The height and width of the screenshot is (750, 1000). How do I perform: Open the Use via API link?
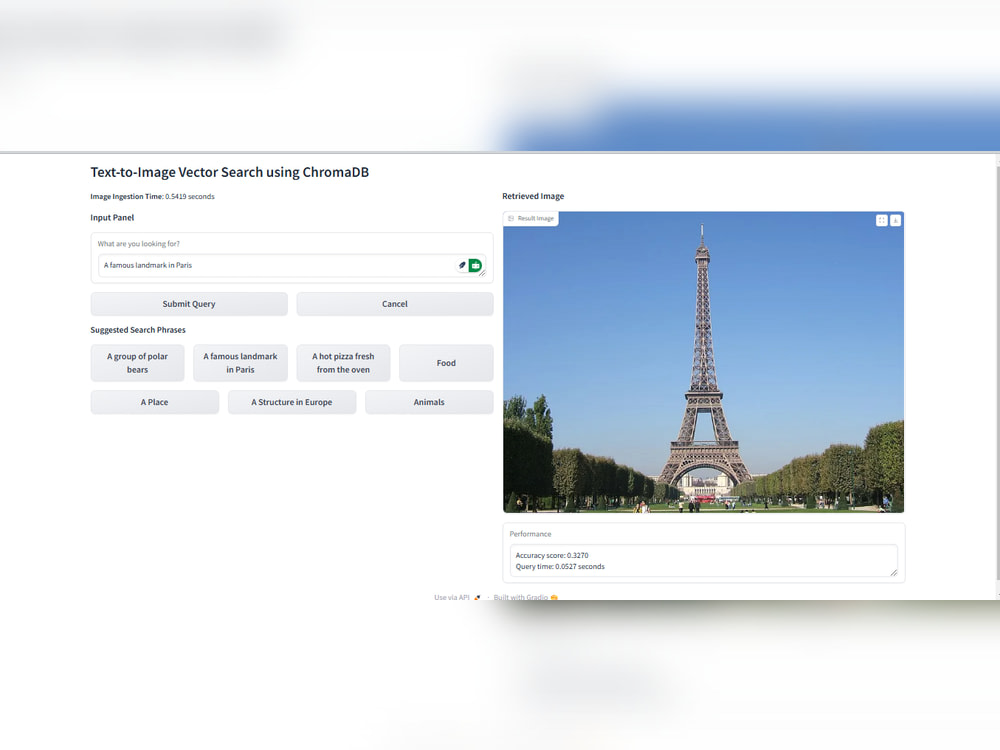(x=457, y=598)
